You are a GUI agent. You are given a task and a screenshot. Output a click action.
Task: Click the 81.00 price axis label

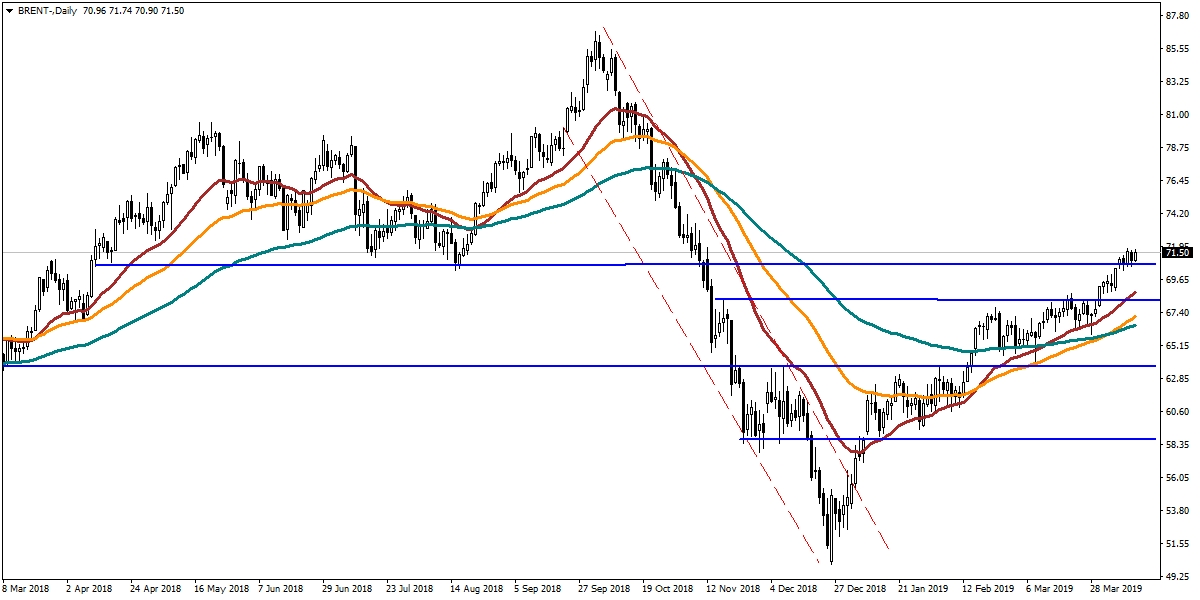[x=1177, y=115]
